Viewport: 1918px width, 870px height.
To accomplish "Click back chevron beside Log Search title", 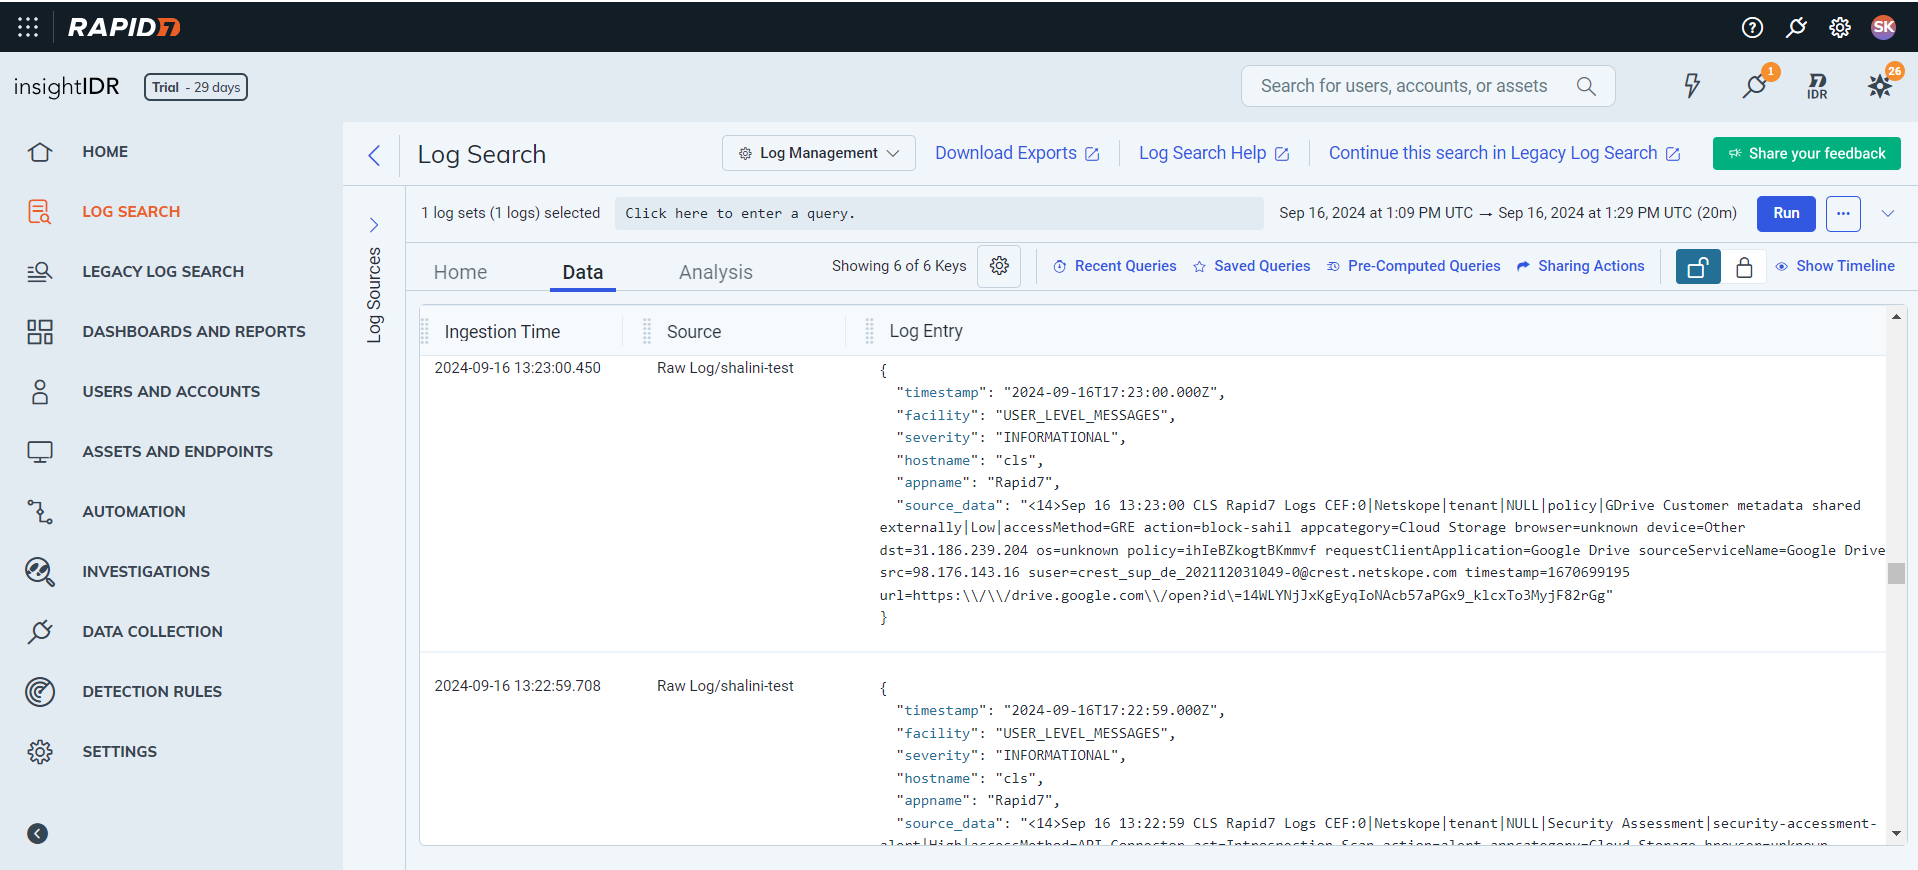I will tap(374, 155).
